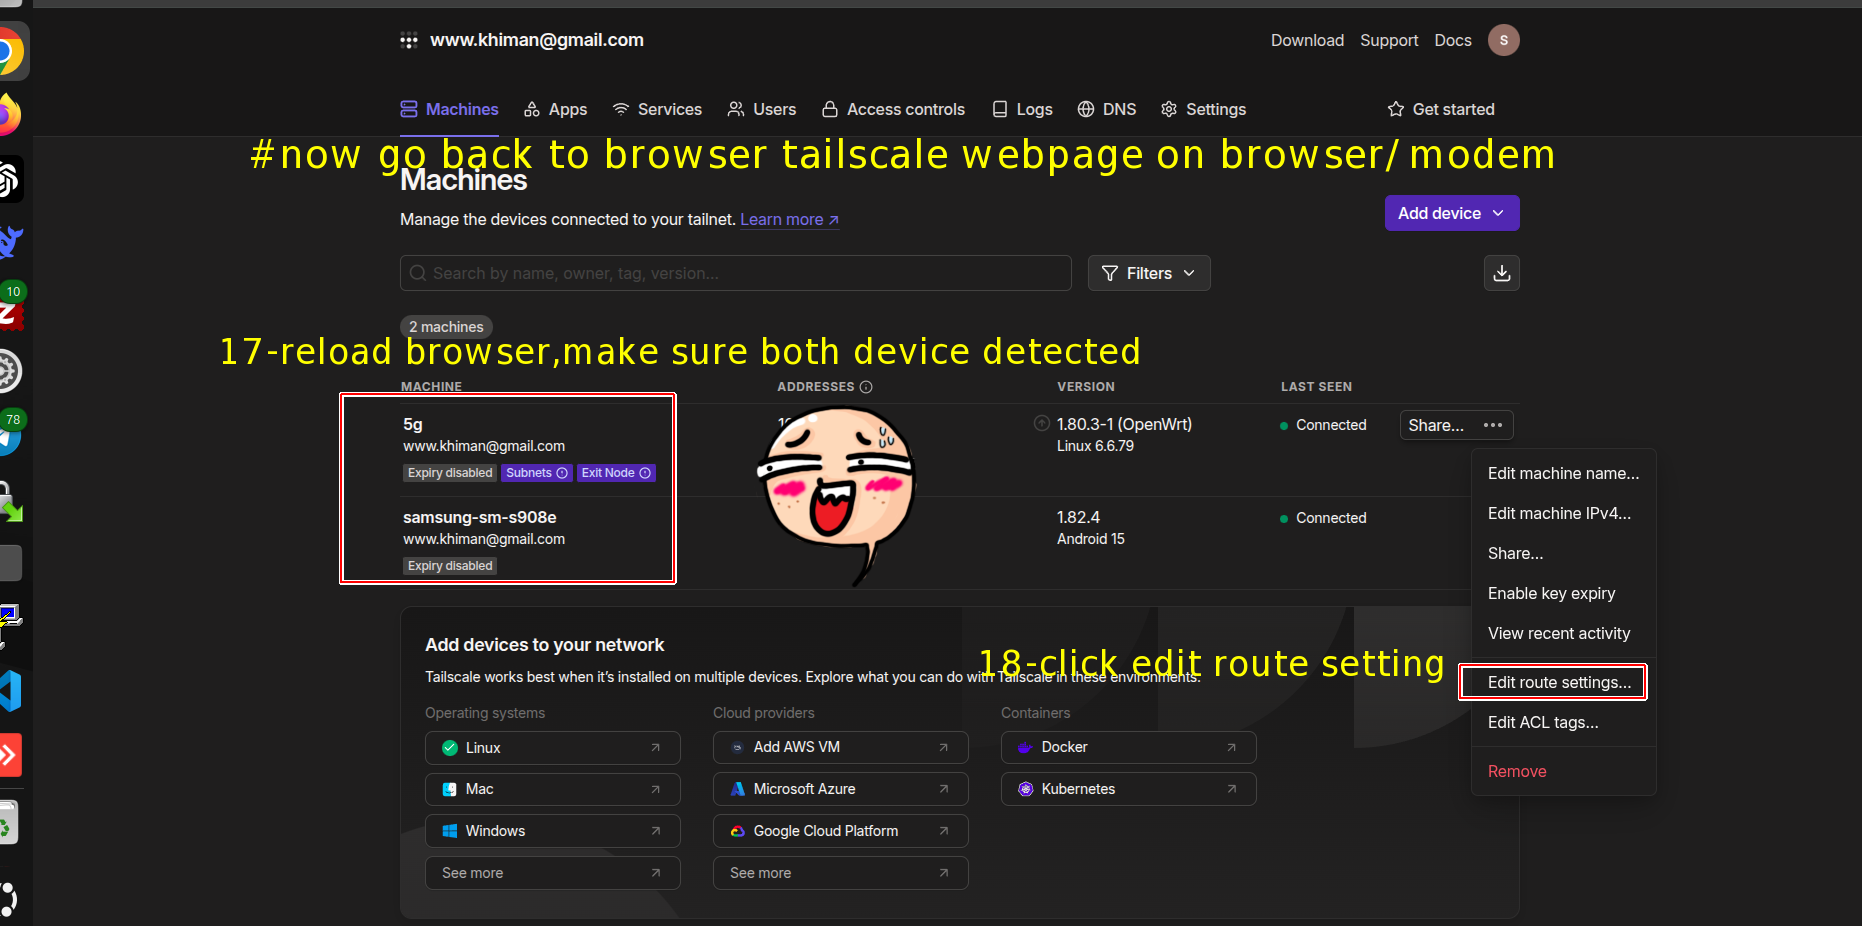Click Edit route settings menu item
This screenshot has width=1862, height=926.
click(1563, 682)
